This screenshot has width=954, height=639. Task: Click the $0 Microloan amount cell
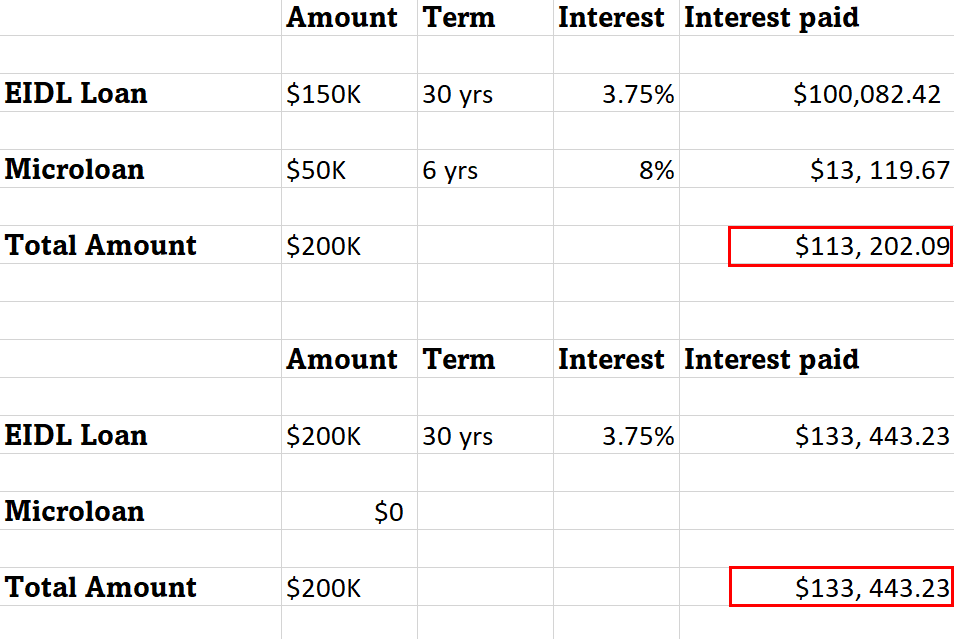click(349, 511)
